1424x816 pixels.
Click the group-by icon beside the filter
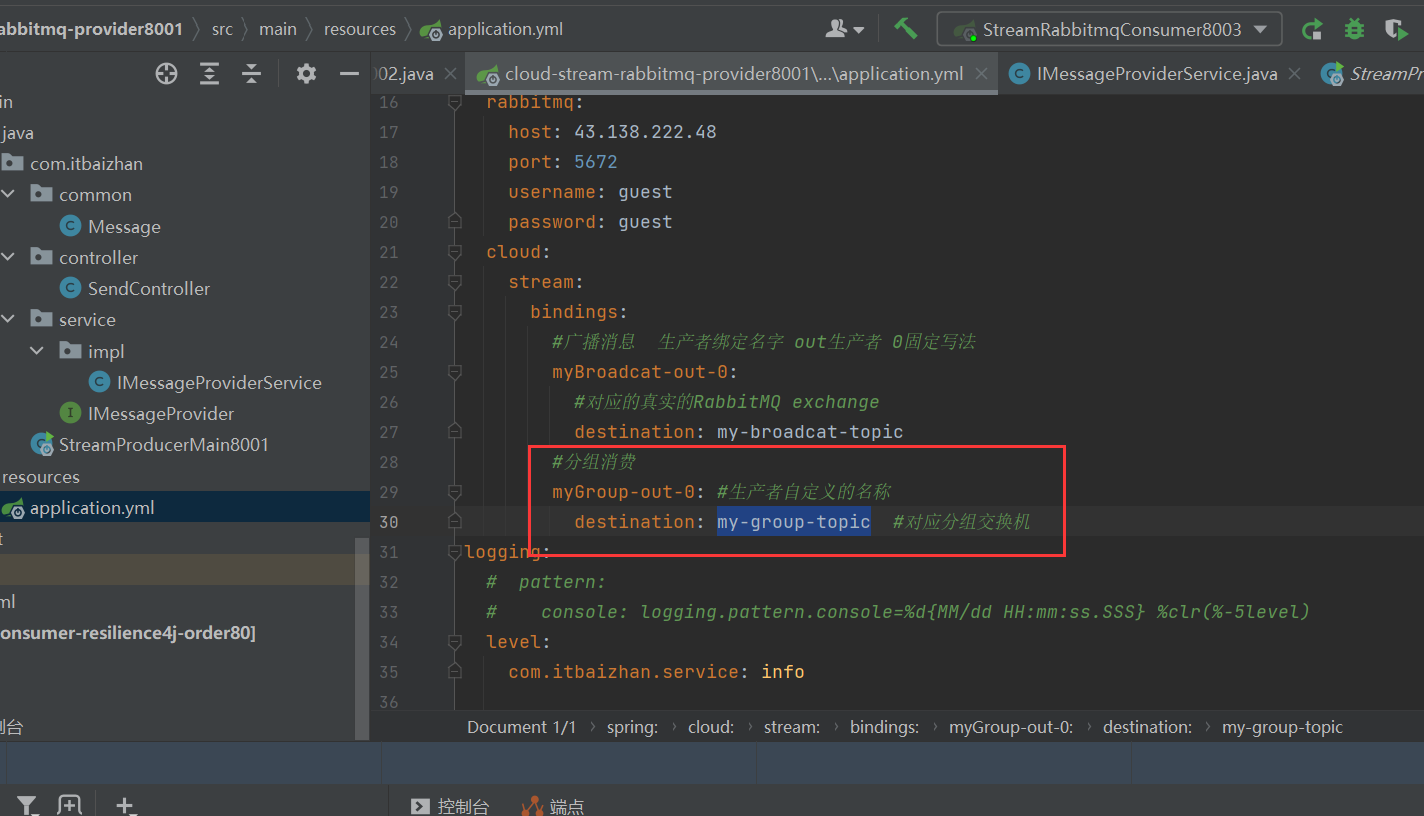[69, 805]
